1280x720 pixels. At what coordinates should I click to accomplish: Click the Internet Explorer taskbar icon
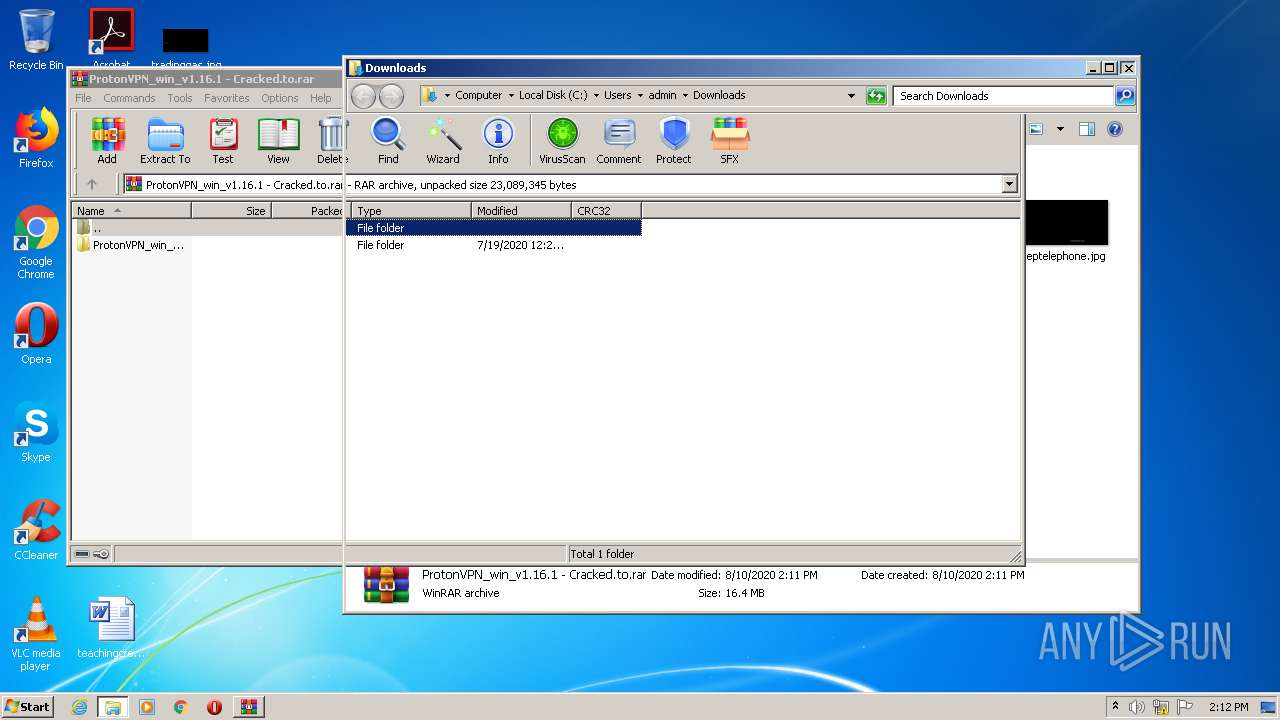coord(79,707)
